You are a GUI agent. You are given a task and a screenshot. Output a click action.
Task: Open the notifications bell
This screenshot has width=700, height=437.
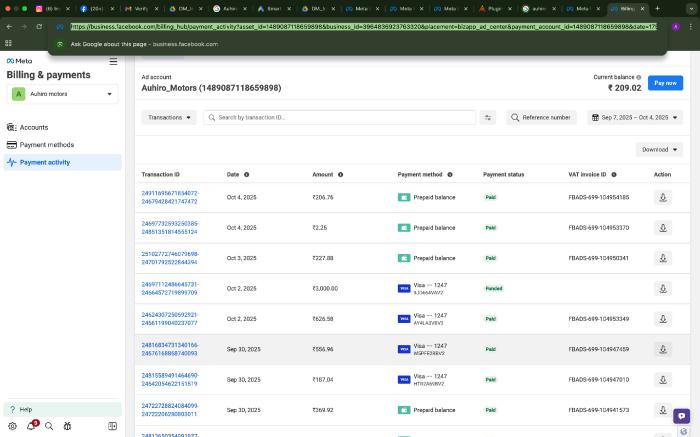[30, 426]
